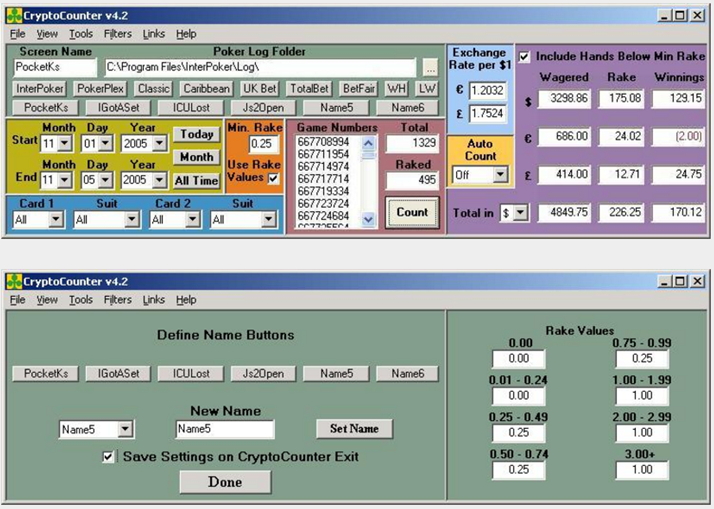Click the Set Name button
The height and width of the screenshot is (509, 714).
354,428
